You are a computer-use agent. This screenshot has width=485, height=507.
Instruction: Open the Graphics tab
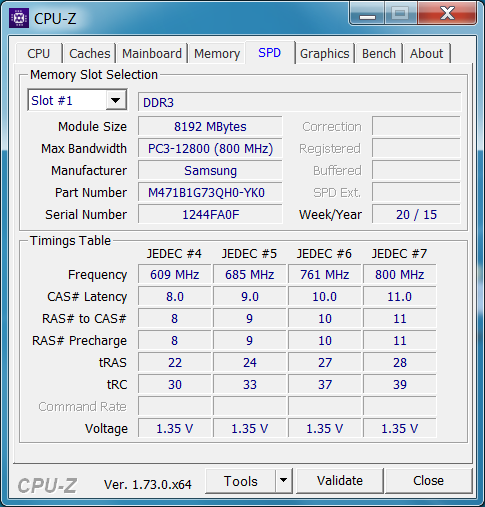[325, 53]
